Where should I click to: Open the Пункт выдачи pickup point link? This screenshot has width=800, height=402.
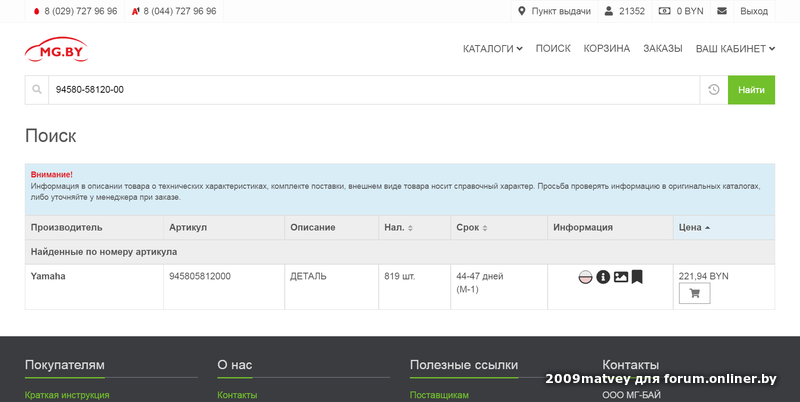(x=554, y=11)
